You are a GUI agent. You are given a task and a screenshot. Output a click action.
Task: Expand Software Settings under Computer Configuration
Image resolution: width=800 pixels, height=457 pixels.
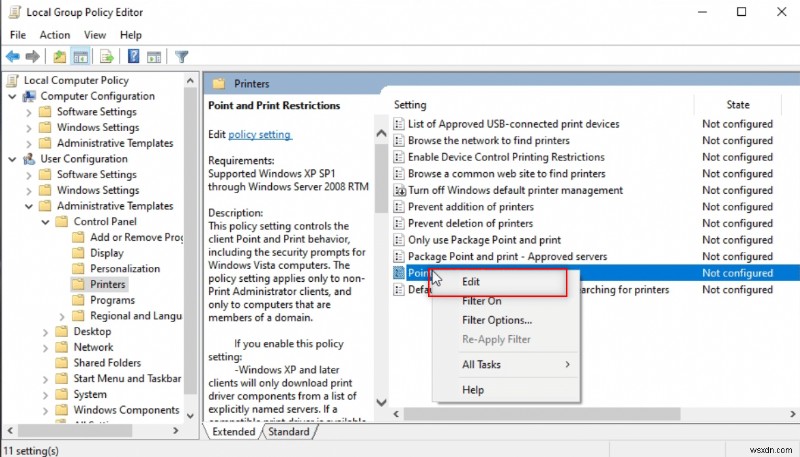tap(29, 112)
